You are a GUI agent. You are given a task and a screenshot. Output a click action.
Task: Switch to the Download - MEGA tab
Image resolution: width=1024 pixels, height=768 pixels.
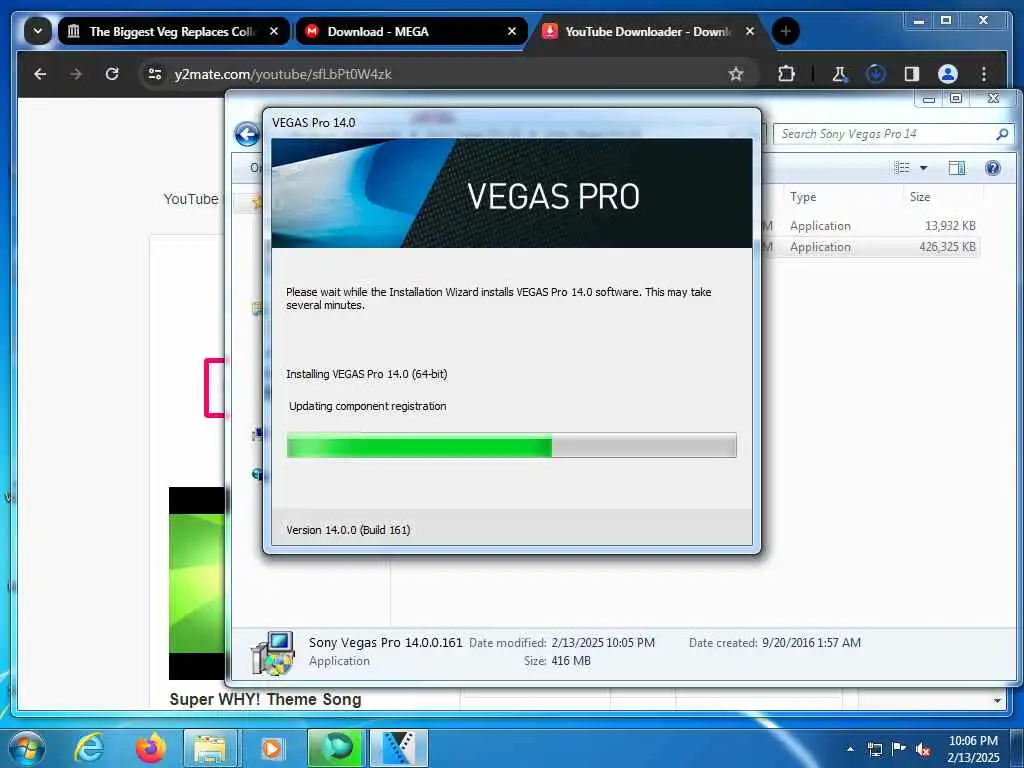[411, 31]
